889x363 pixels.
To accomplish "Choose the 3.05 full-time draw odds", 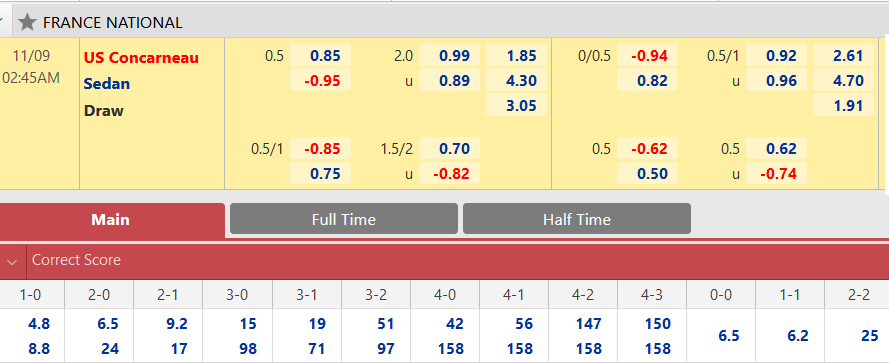I will point(517,105).
